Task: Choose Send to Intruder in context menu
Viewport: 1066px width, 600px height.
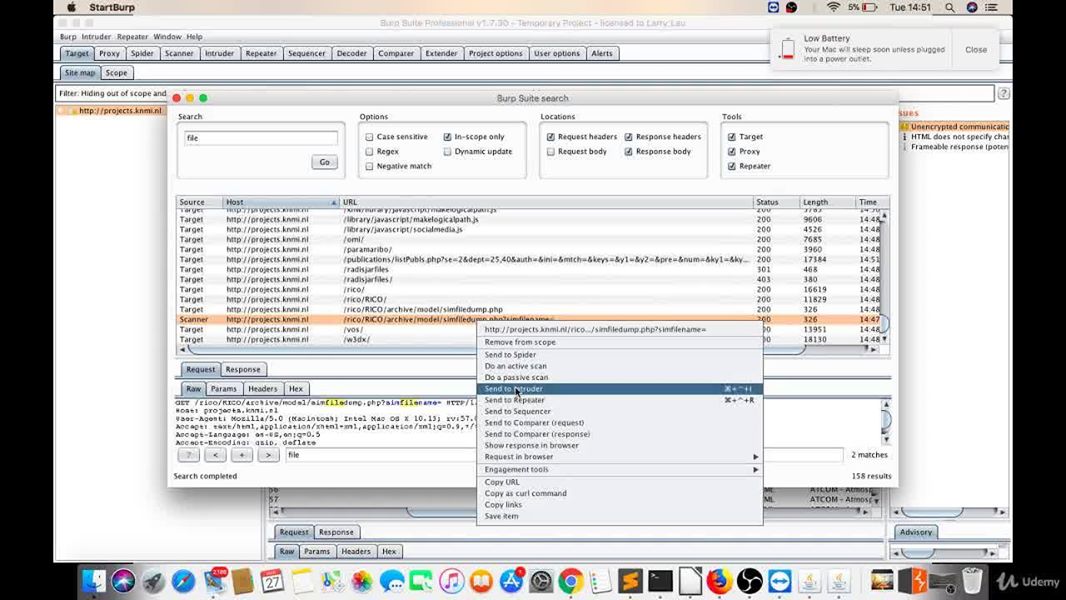Action: 619,389
